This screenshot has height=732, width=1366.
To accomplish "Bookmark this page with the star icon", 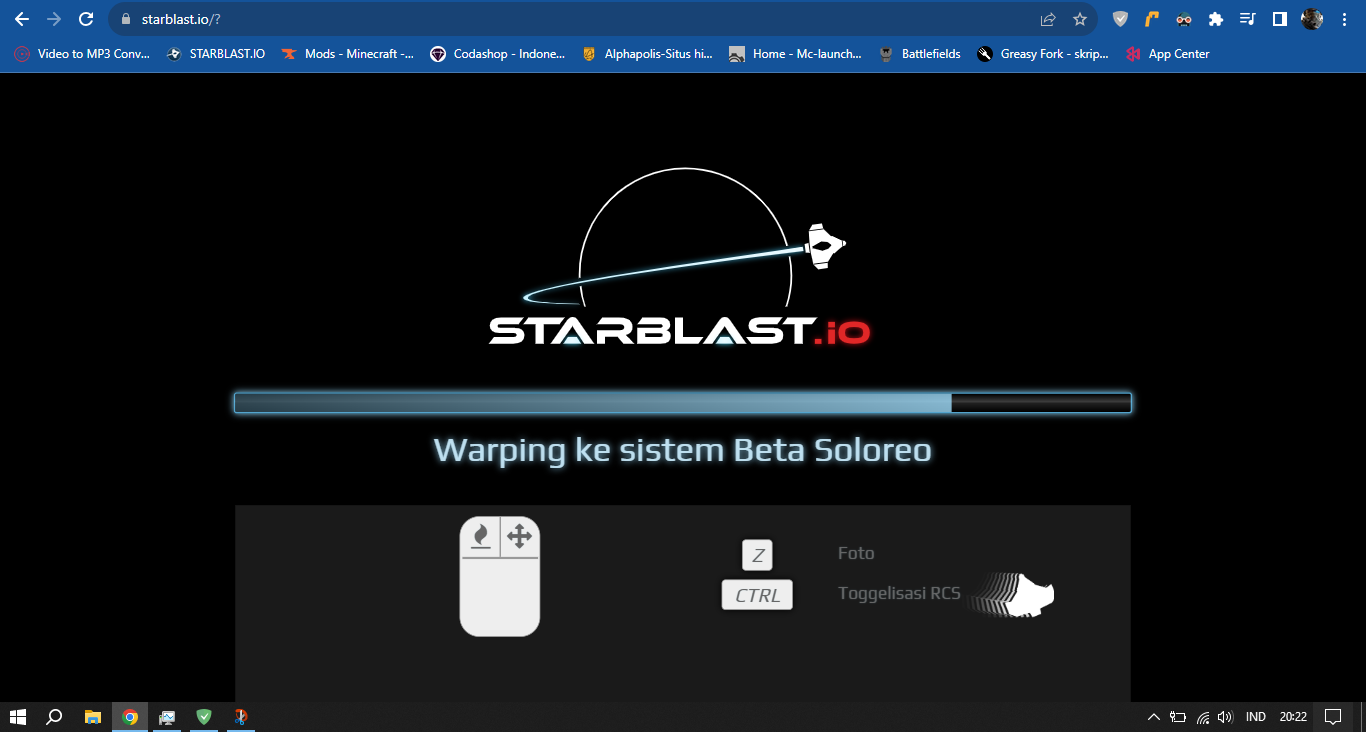I will coord(1079,18).
